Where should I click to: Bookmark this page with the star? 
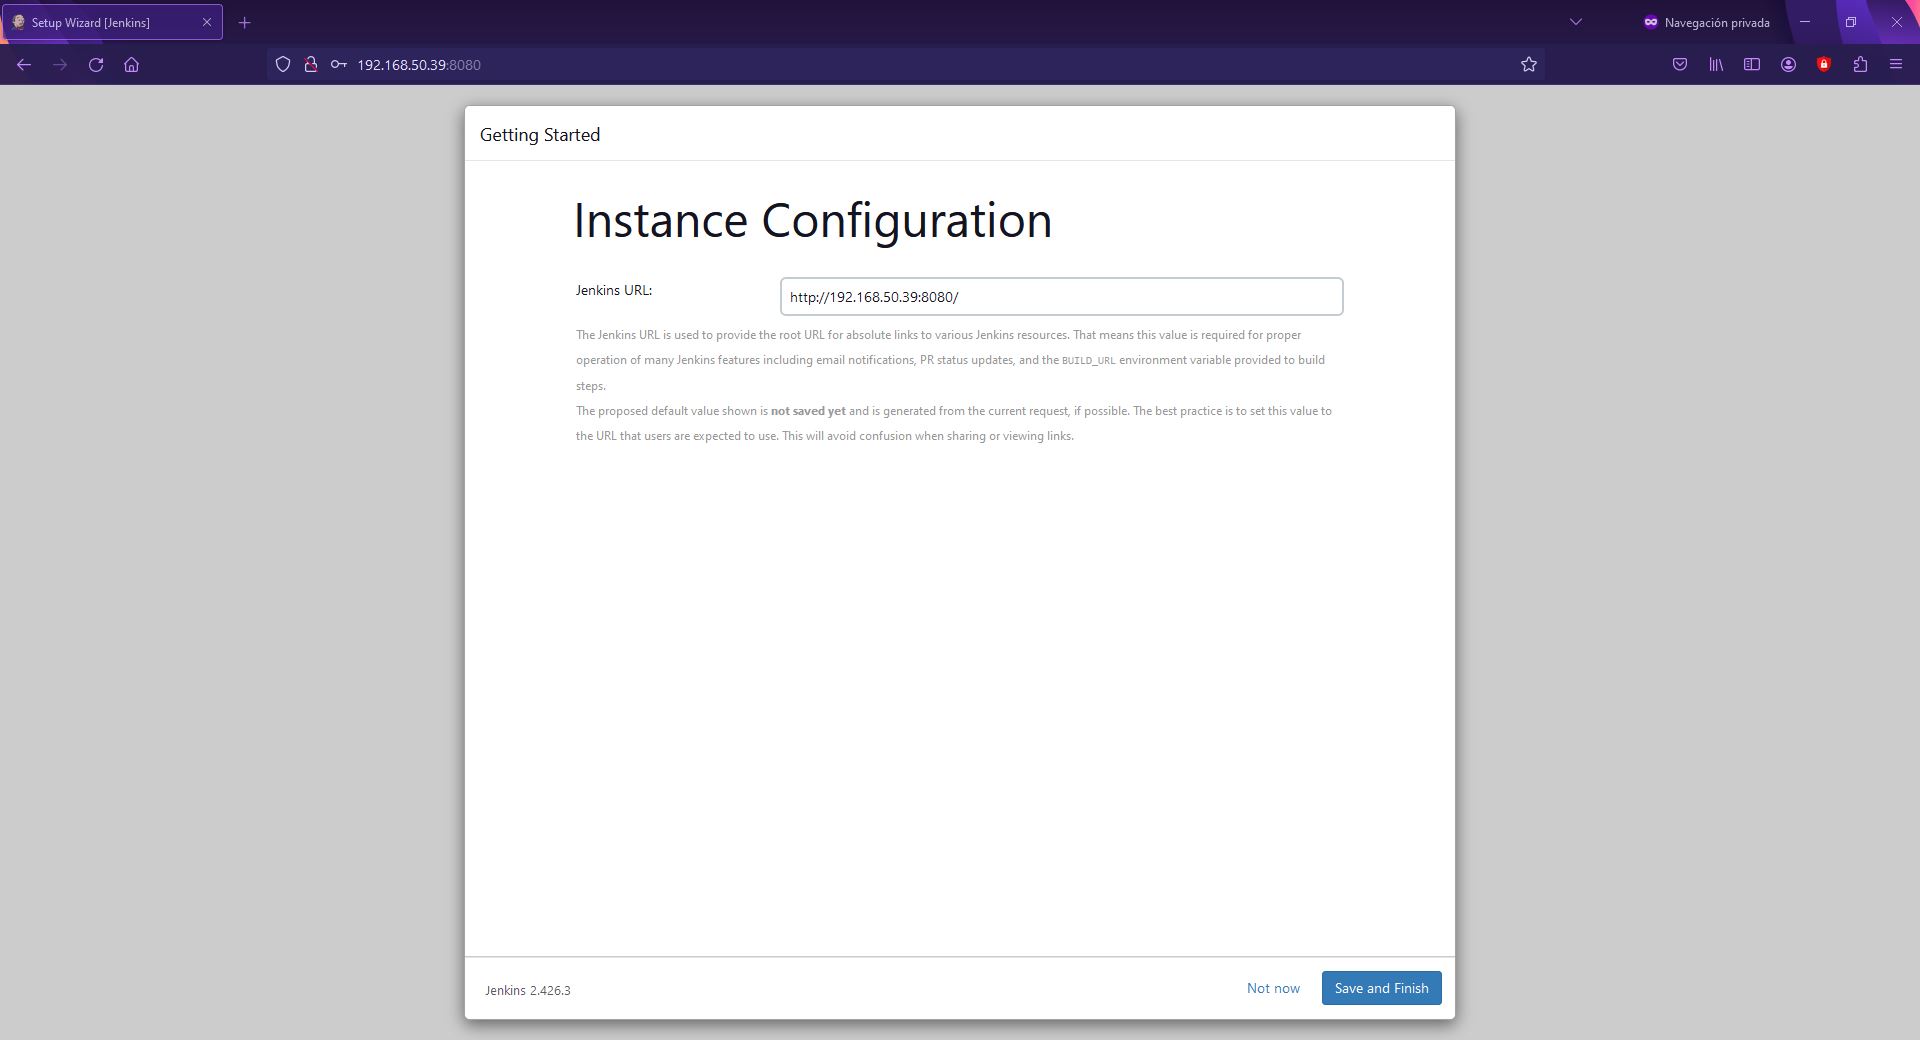[1529, 65]
